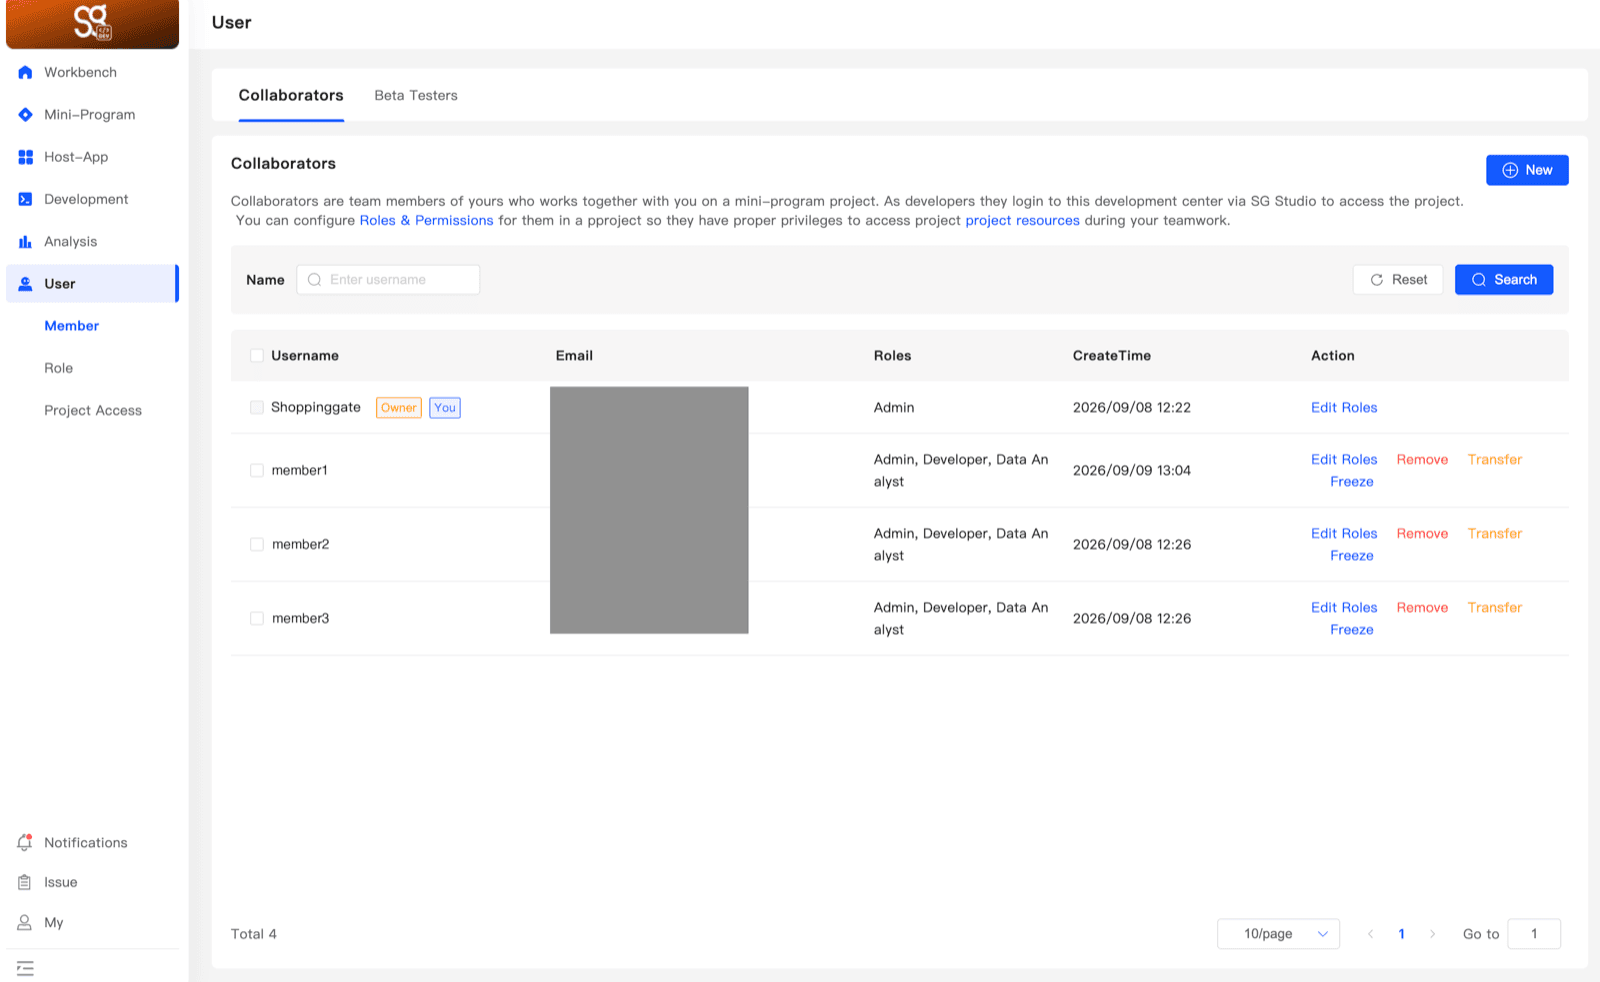Open the Roles & Permissions link
1600x982 pixels.
pos(426,220)
